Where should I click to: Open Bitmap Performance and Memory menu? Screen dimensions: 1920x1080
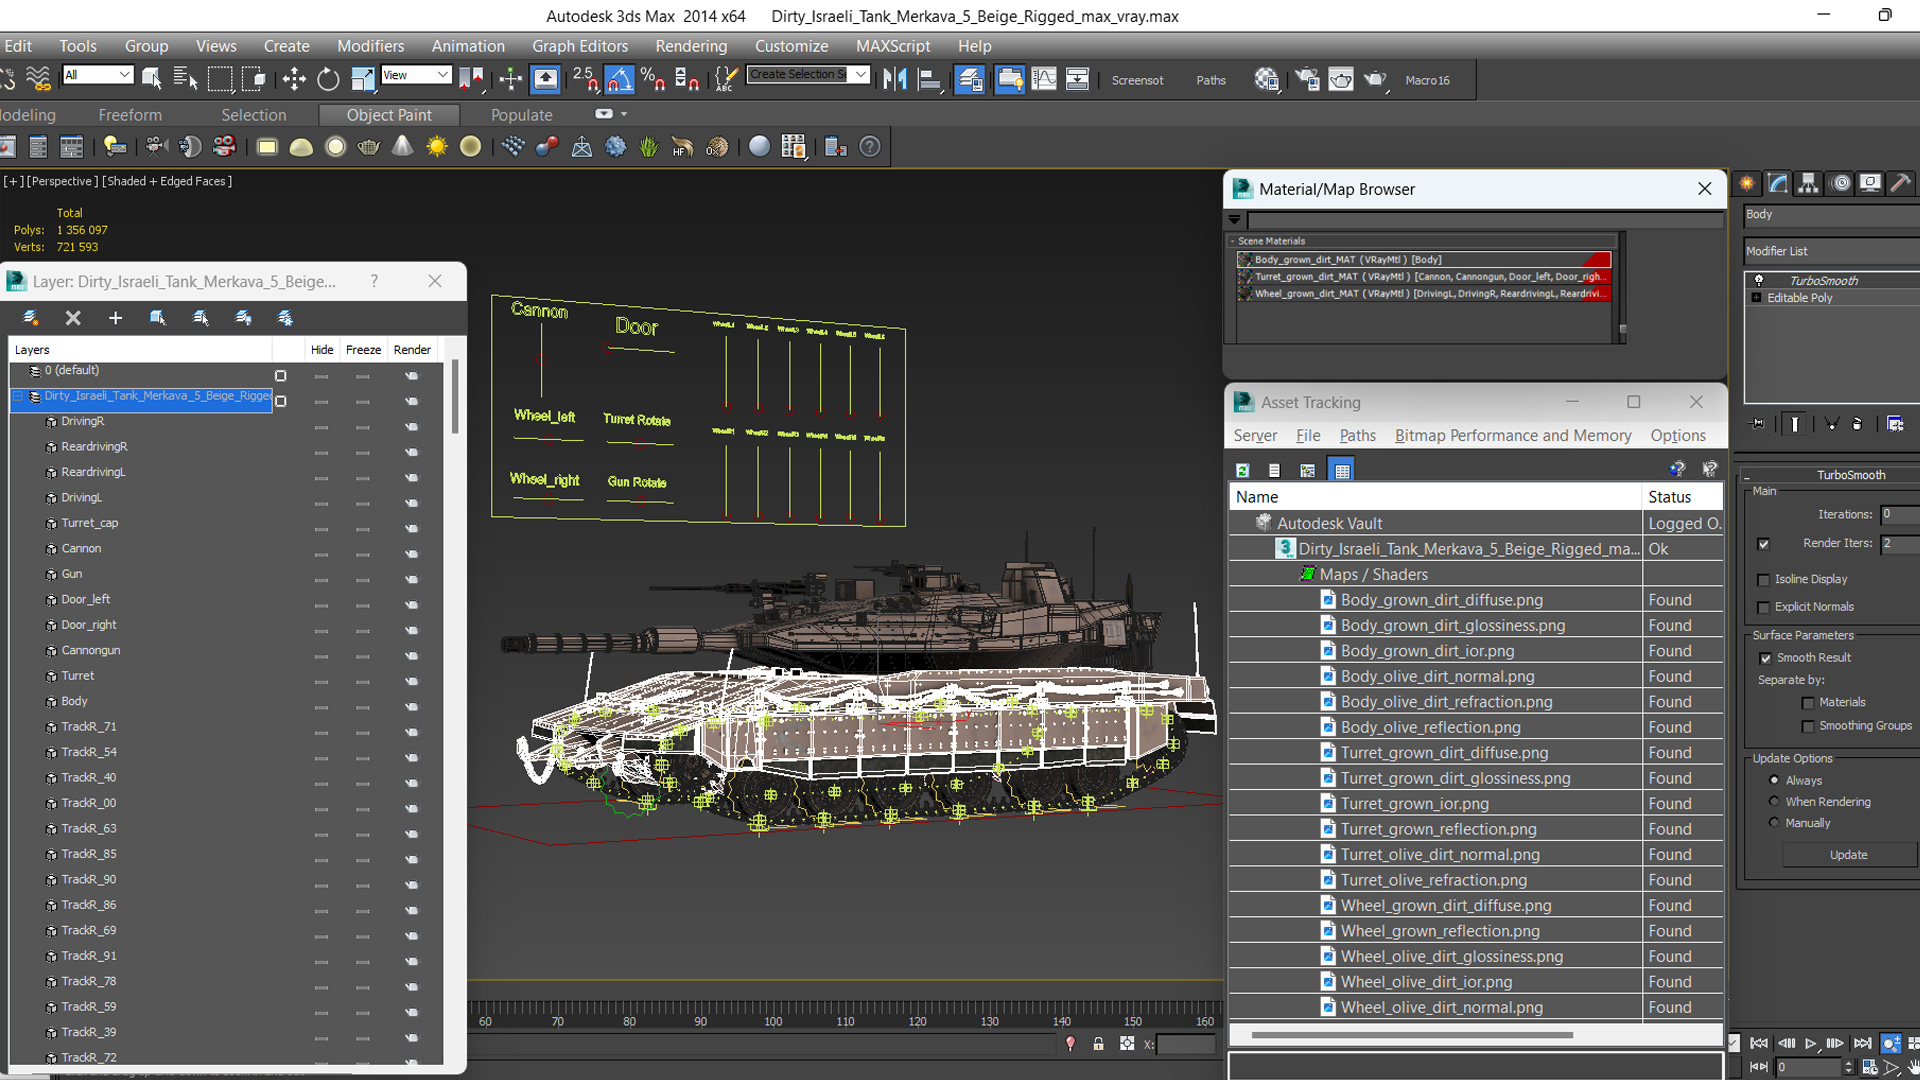point(1513,436)
